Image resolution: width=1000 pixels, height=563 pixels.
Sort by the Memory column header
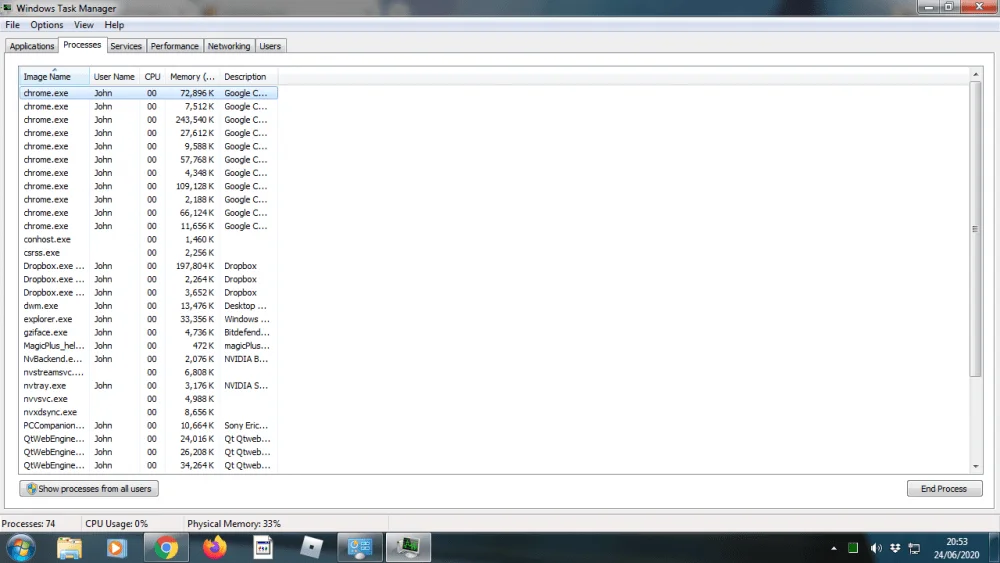192,77
